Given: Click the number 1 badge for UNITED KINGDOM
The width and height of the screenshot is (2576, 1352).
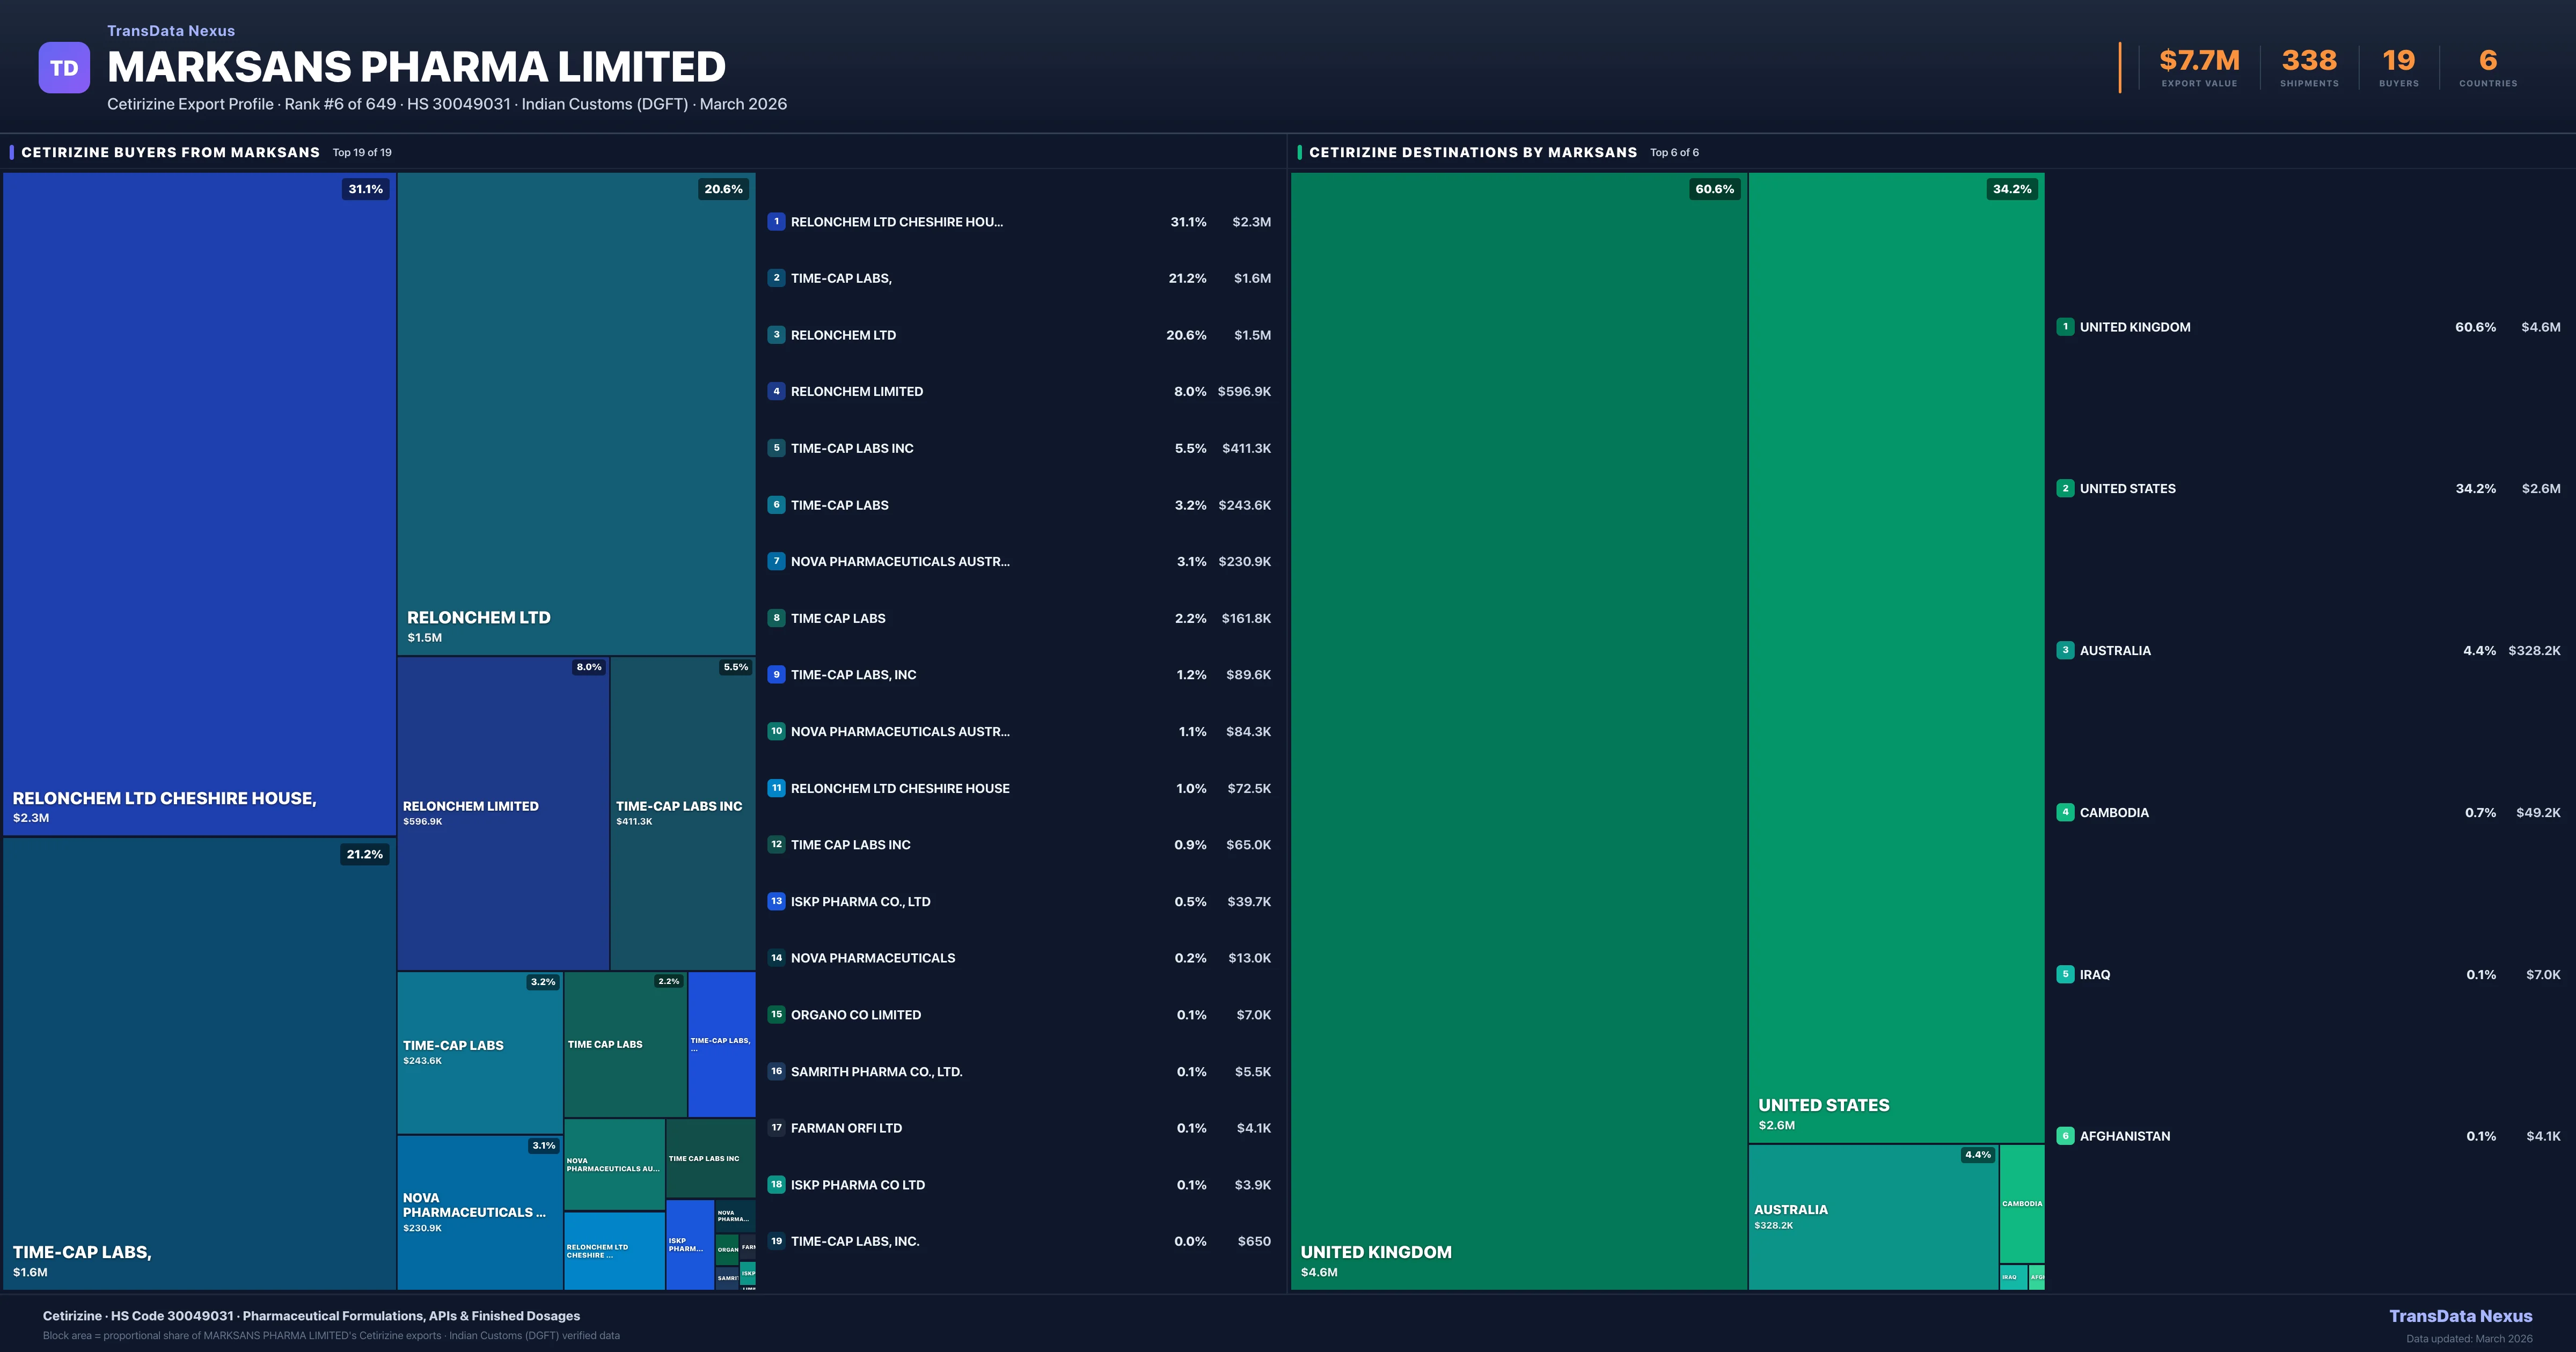Looking at the screenshot, I should click(2066, 327).
